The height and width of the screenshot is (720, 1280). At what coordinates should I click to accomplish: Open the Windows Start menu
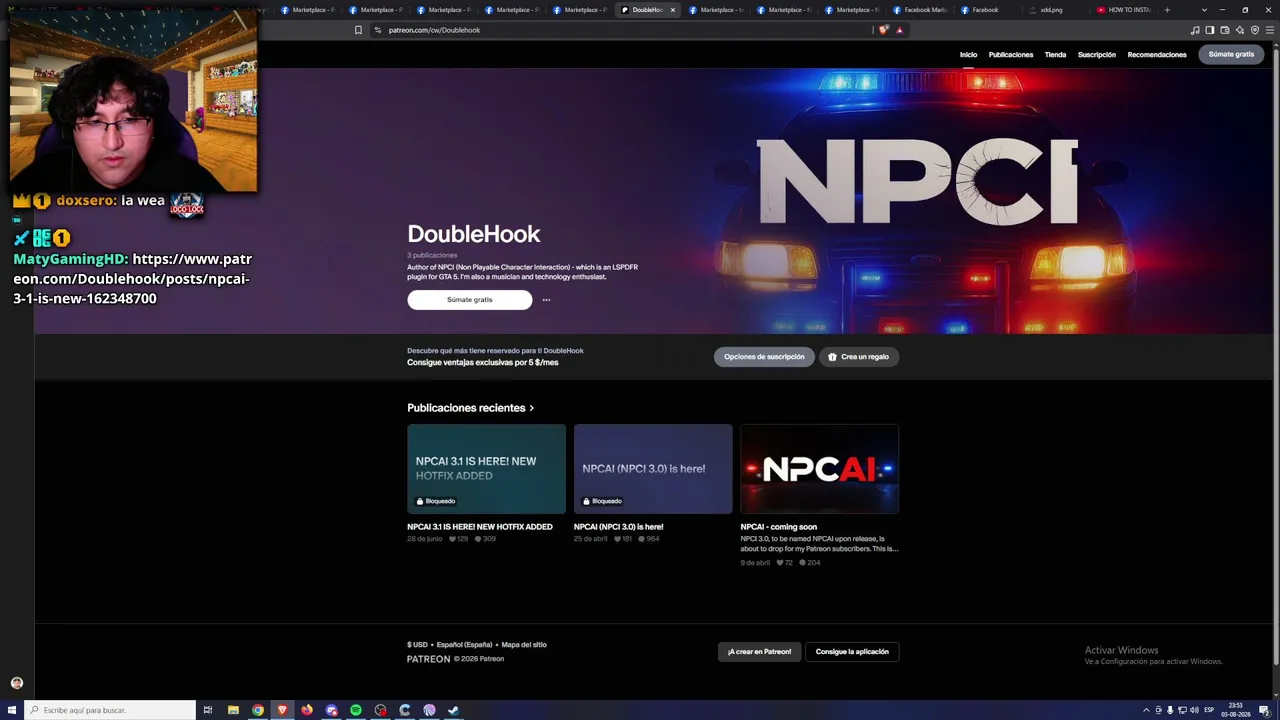[x=12, y=710]
